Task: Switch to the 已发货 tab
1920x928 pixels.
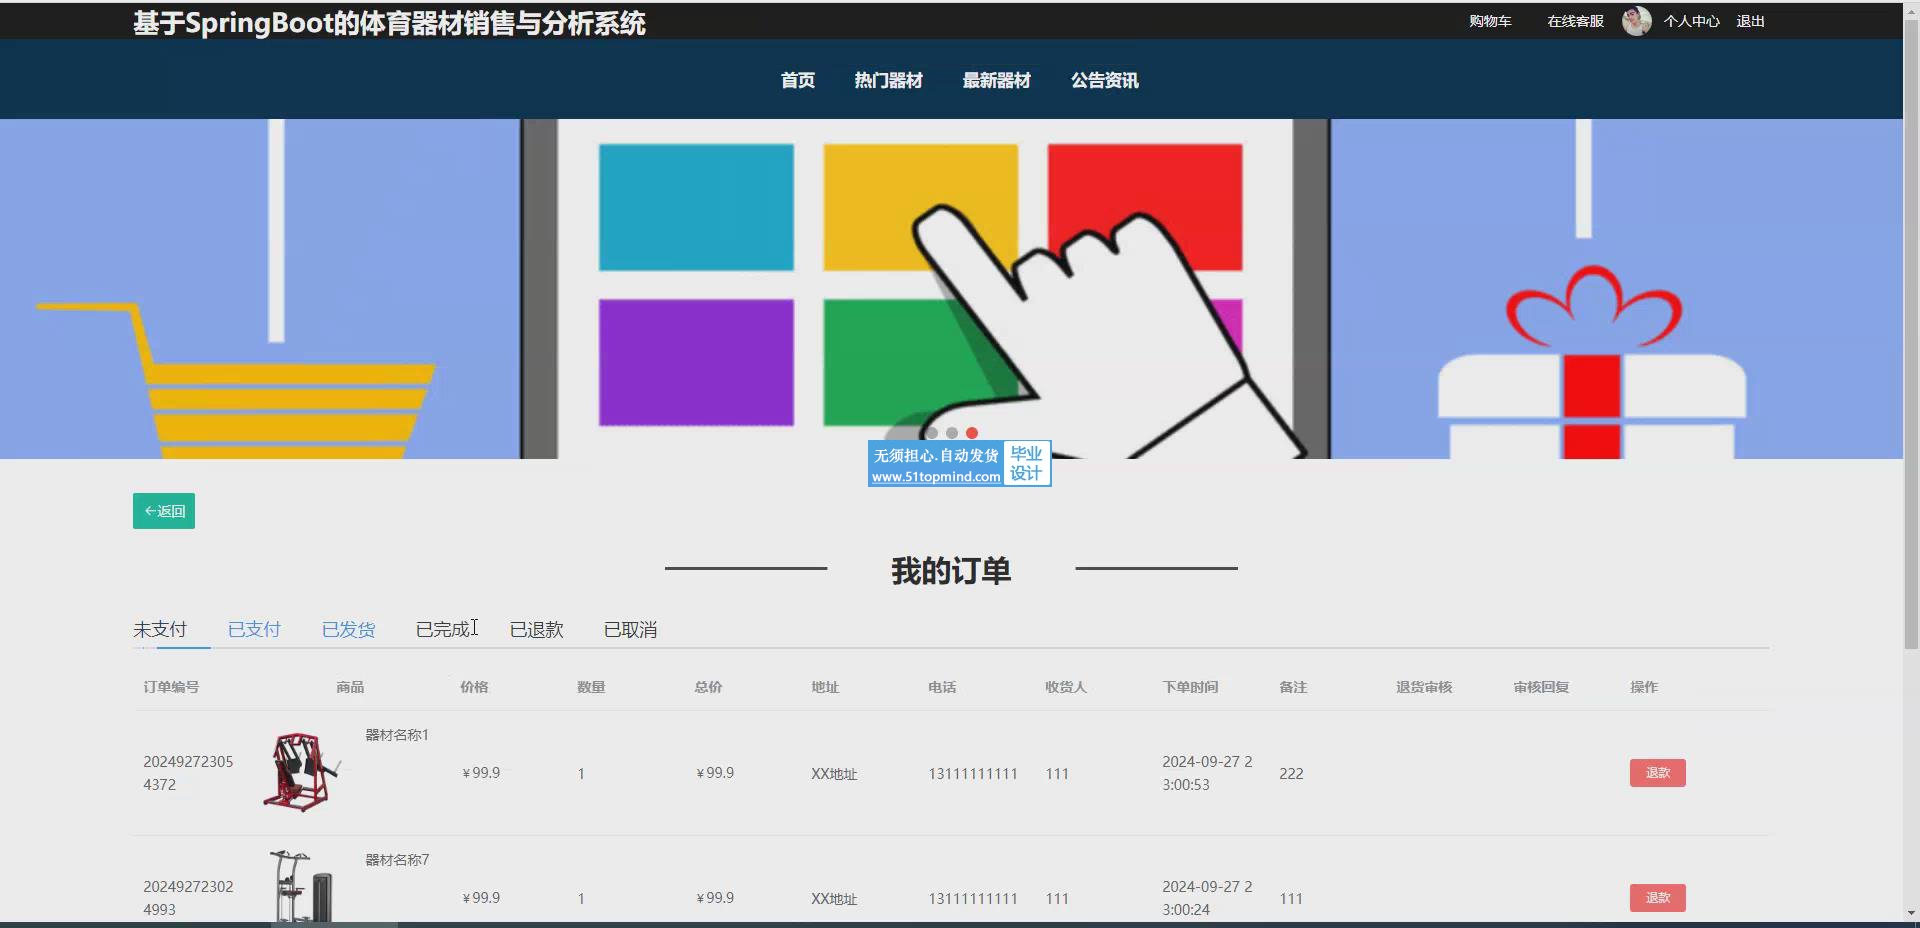Action: tap(348, 629)
